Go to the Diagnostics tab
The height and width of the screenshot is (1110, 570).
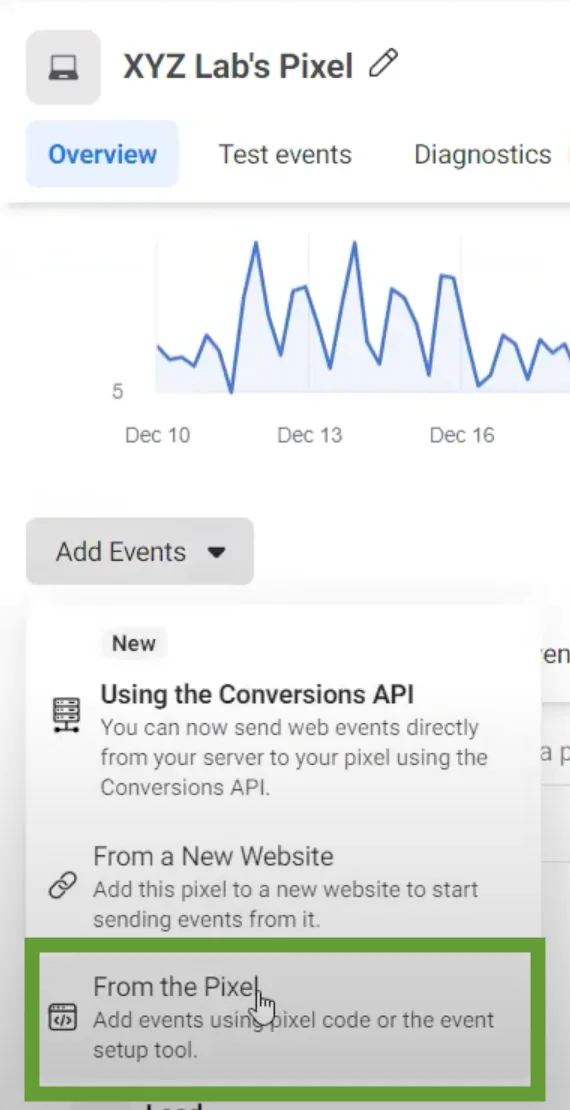click(482, 154)
